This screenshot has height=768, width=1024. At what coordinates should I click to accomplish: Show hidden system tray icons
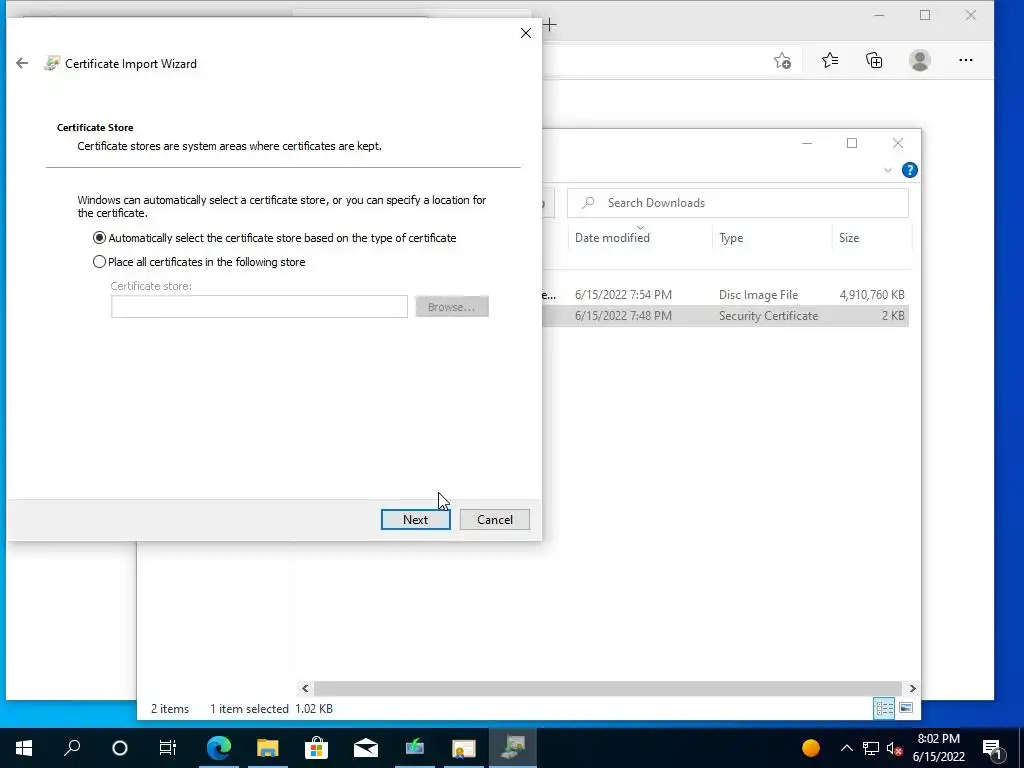[846, 748]
